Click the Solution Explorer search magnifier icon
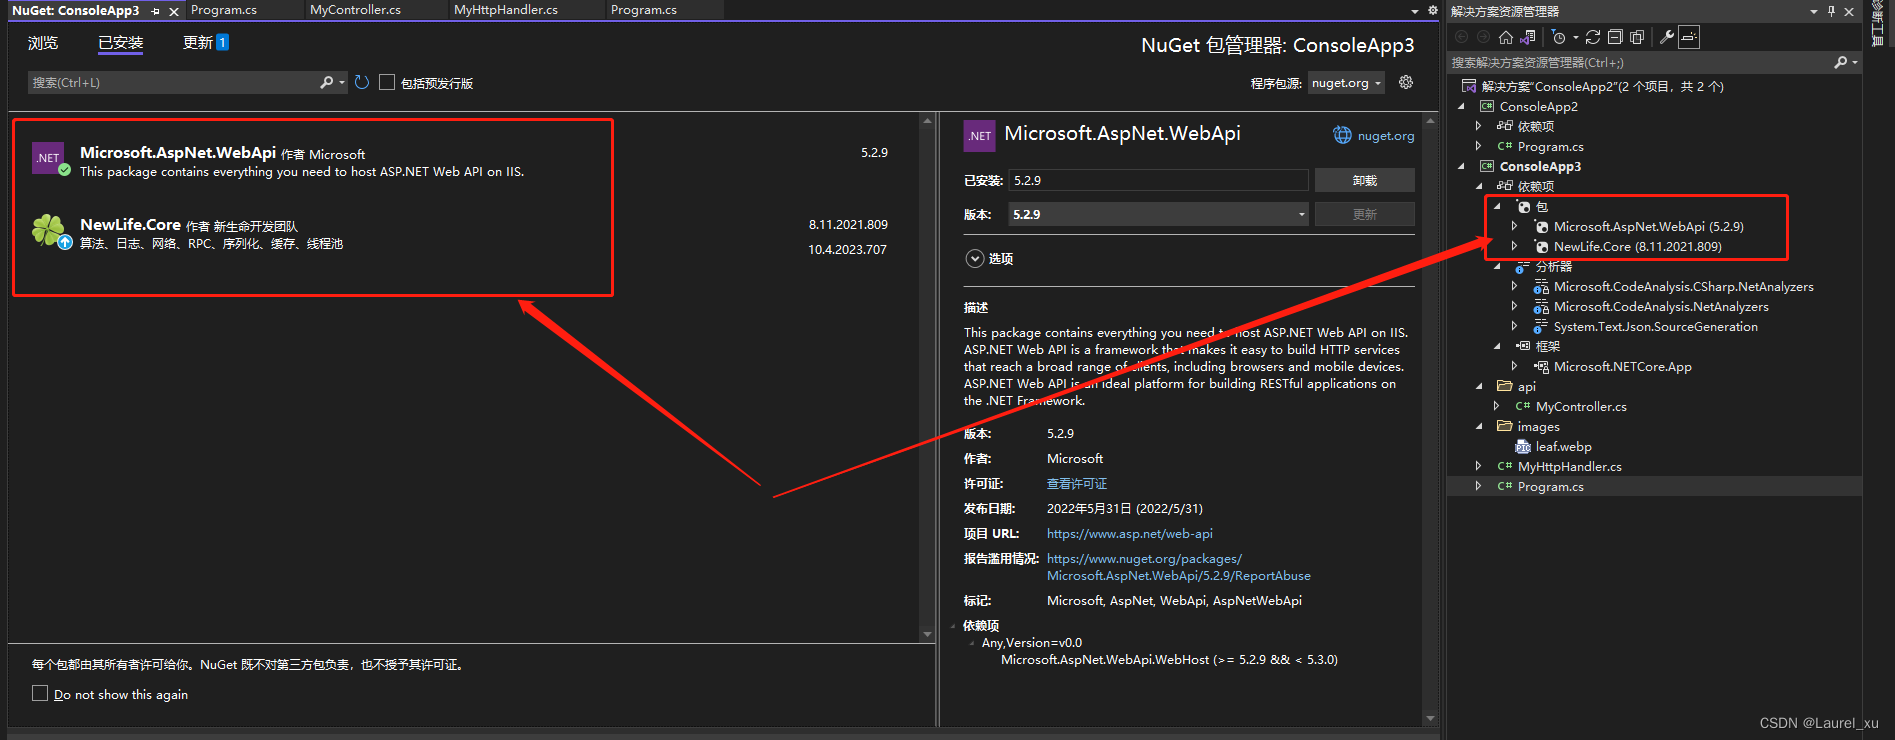This screenshot has height=740, width=1895. [x=1840, y=62]
